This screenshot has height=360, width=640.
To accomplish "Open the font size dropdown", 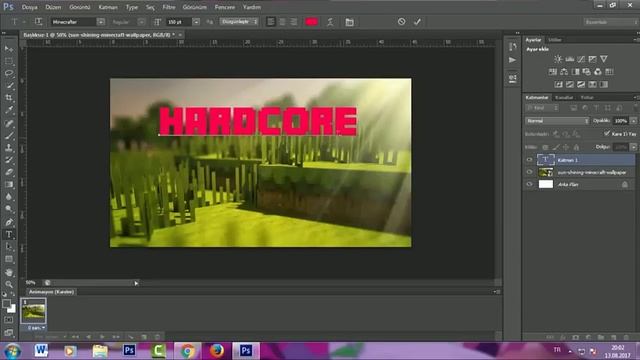I will pyautogui.click(x=196, y=22).
